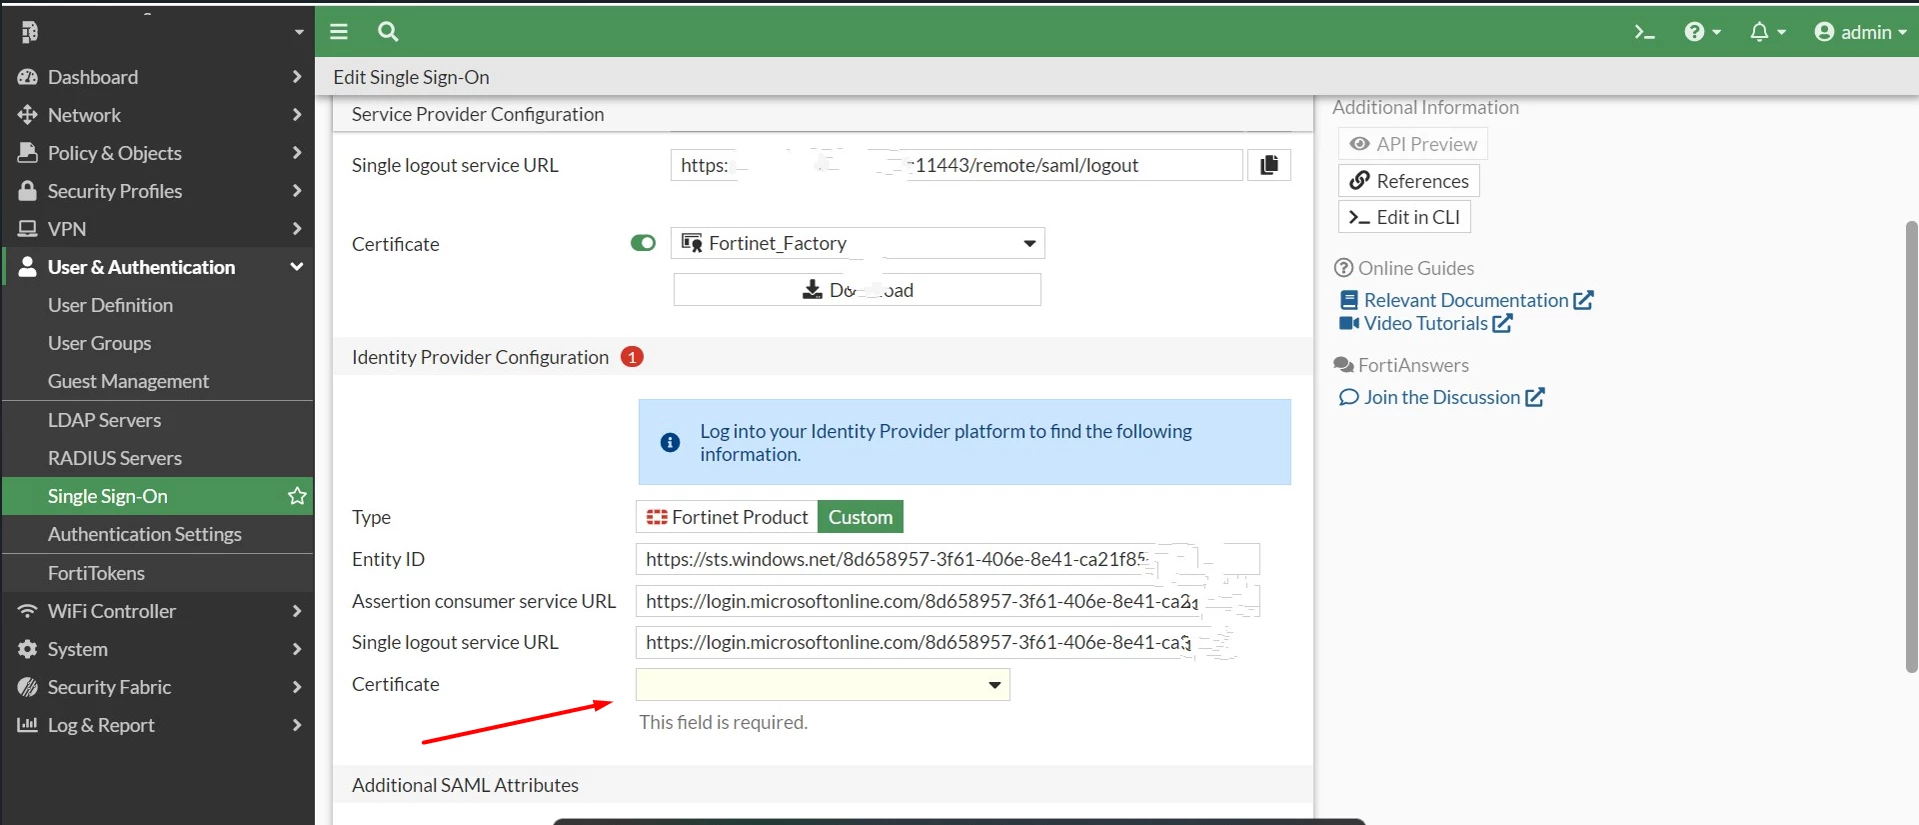Viewport: 1919px width, 825px height.
Task: Open the Video Tutorials link
Action: [x=1426, y=323]
